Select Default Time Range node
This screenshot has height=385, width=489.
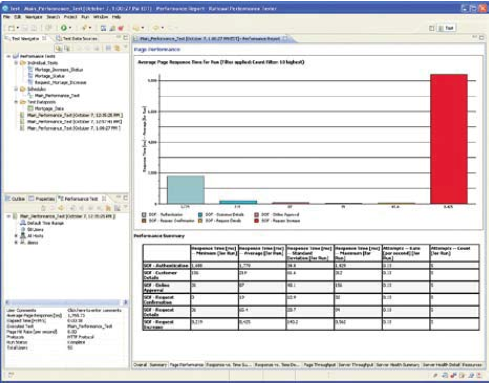[x=45, y=223]
